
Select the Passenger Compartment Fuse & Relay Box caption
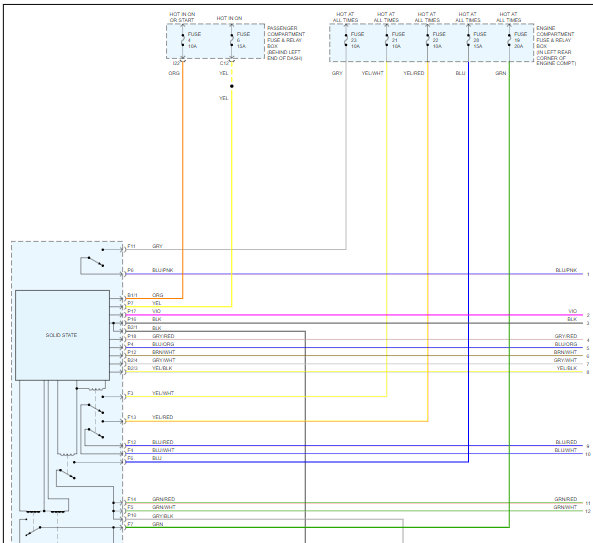(286, 43)
